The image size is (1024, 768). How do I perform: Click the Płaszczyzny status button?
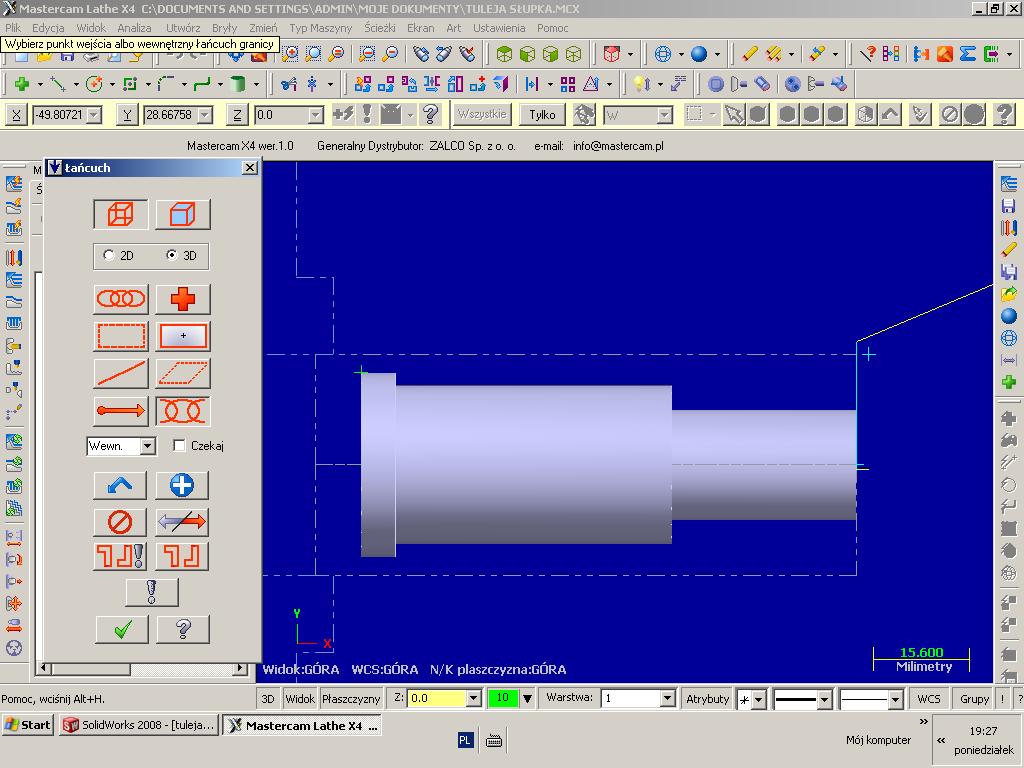(351, 699)
